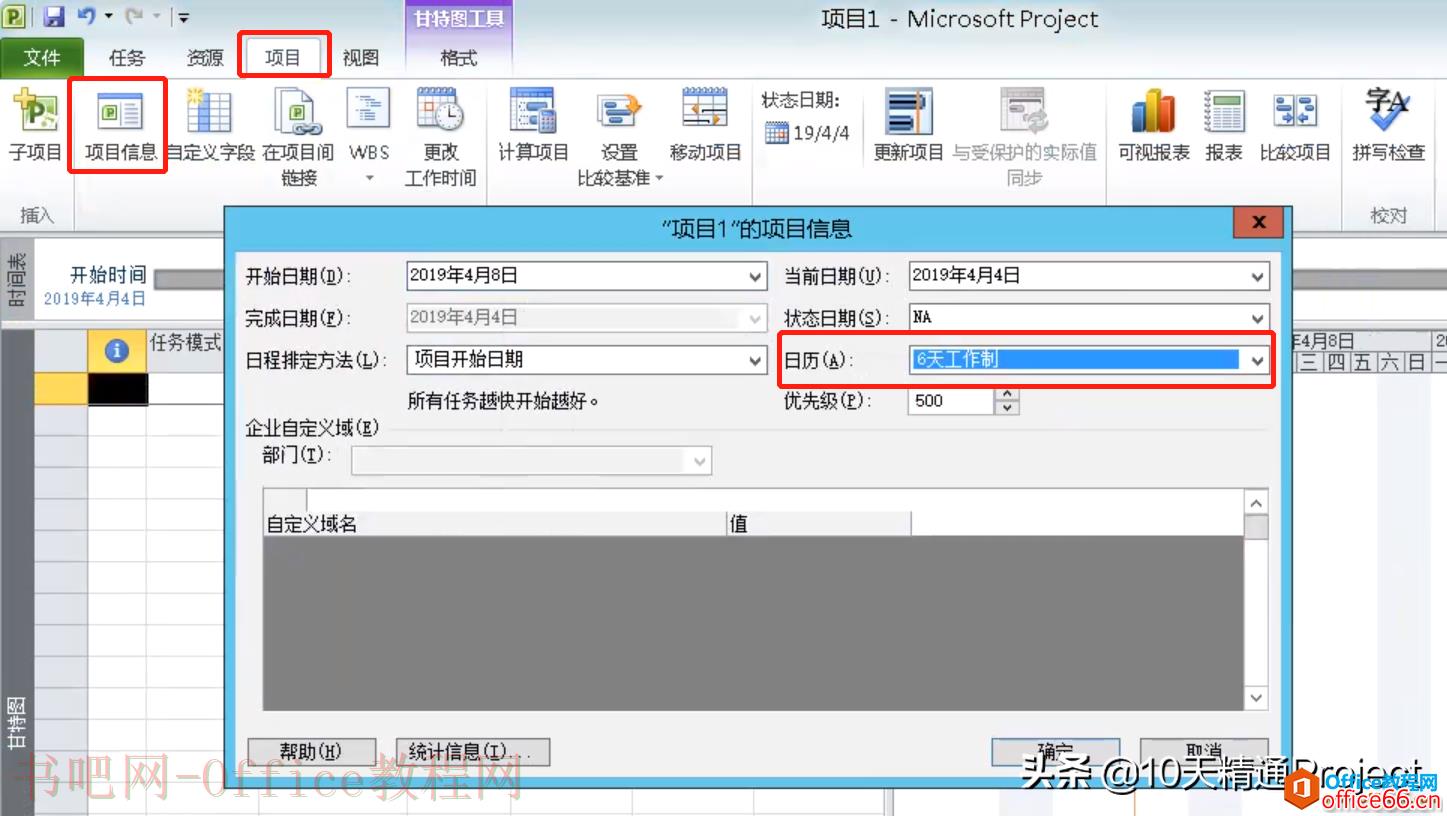Viewport: 1447px width, 816px height.
Task: Open the Customize Quick Access Toolbar dropdown
Action: [184, 17]
